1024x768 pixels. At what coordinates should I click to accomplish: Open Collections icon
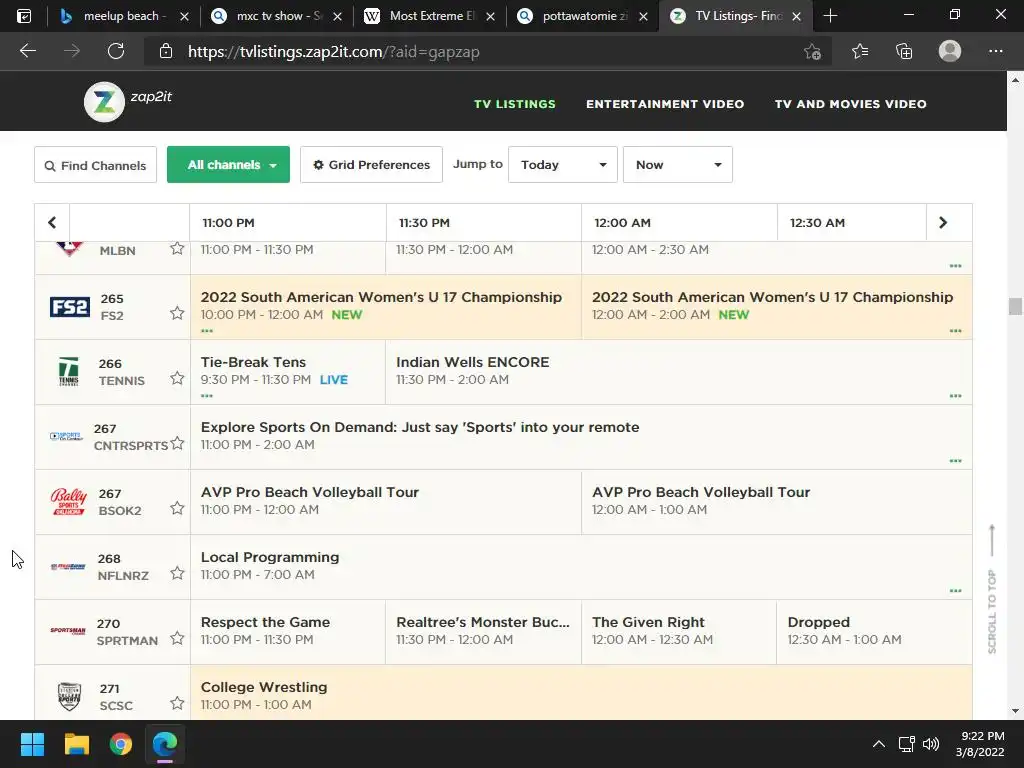(904, 51)
